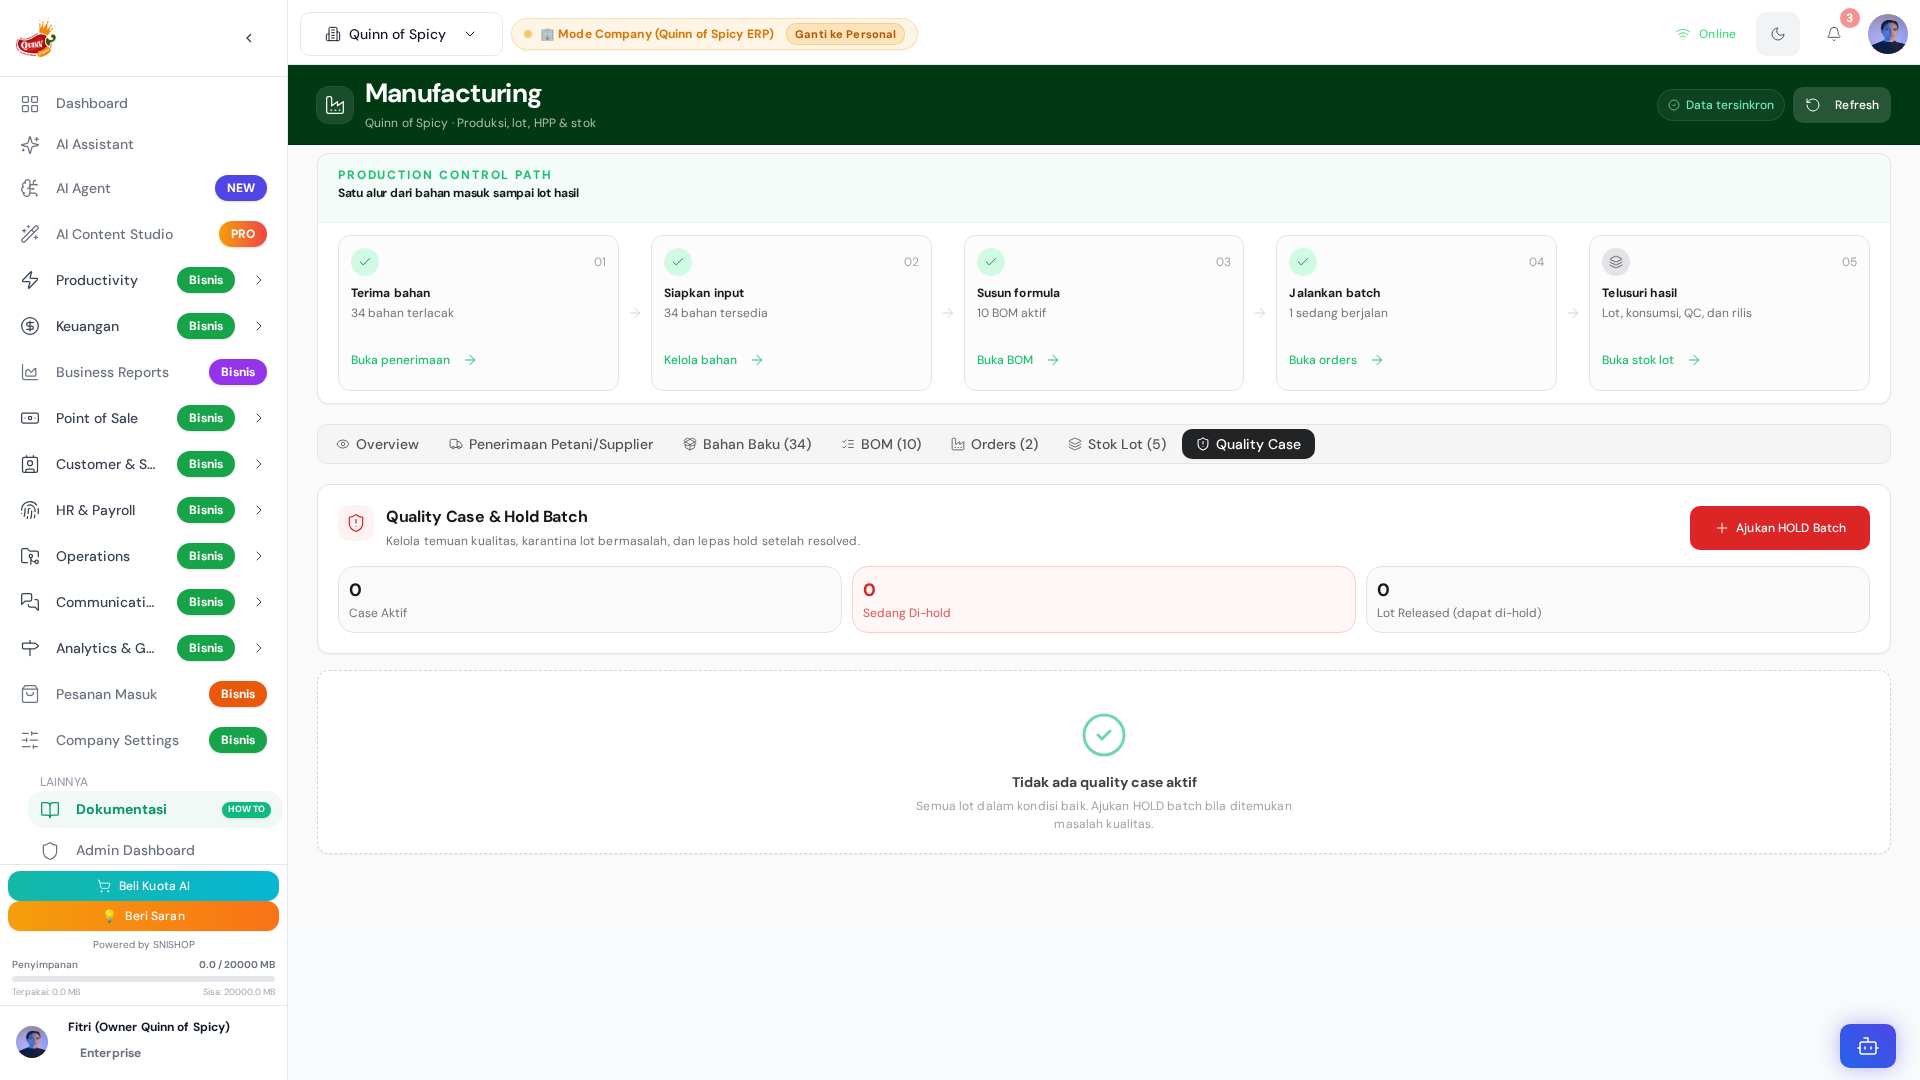Open the chatbot floating button
The height and width of the screenshot is (1080, 1920).
(1868, 1046)
